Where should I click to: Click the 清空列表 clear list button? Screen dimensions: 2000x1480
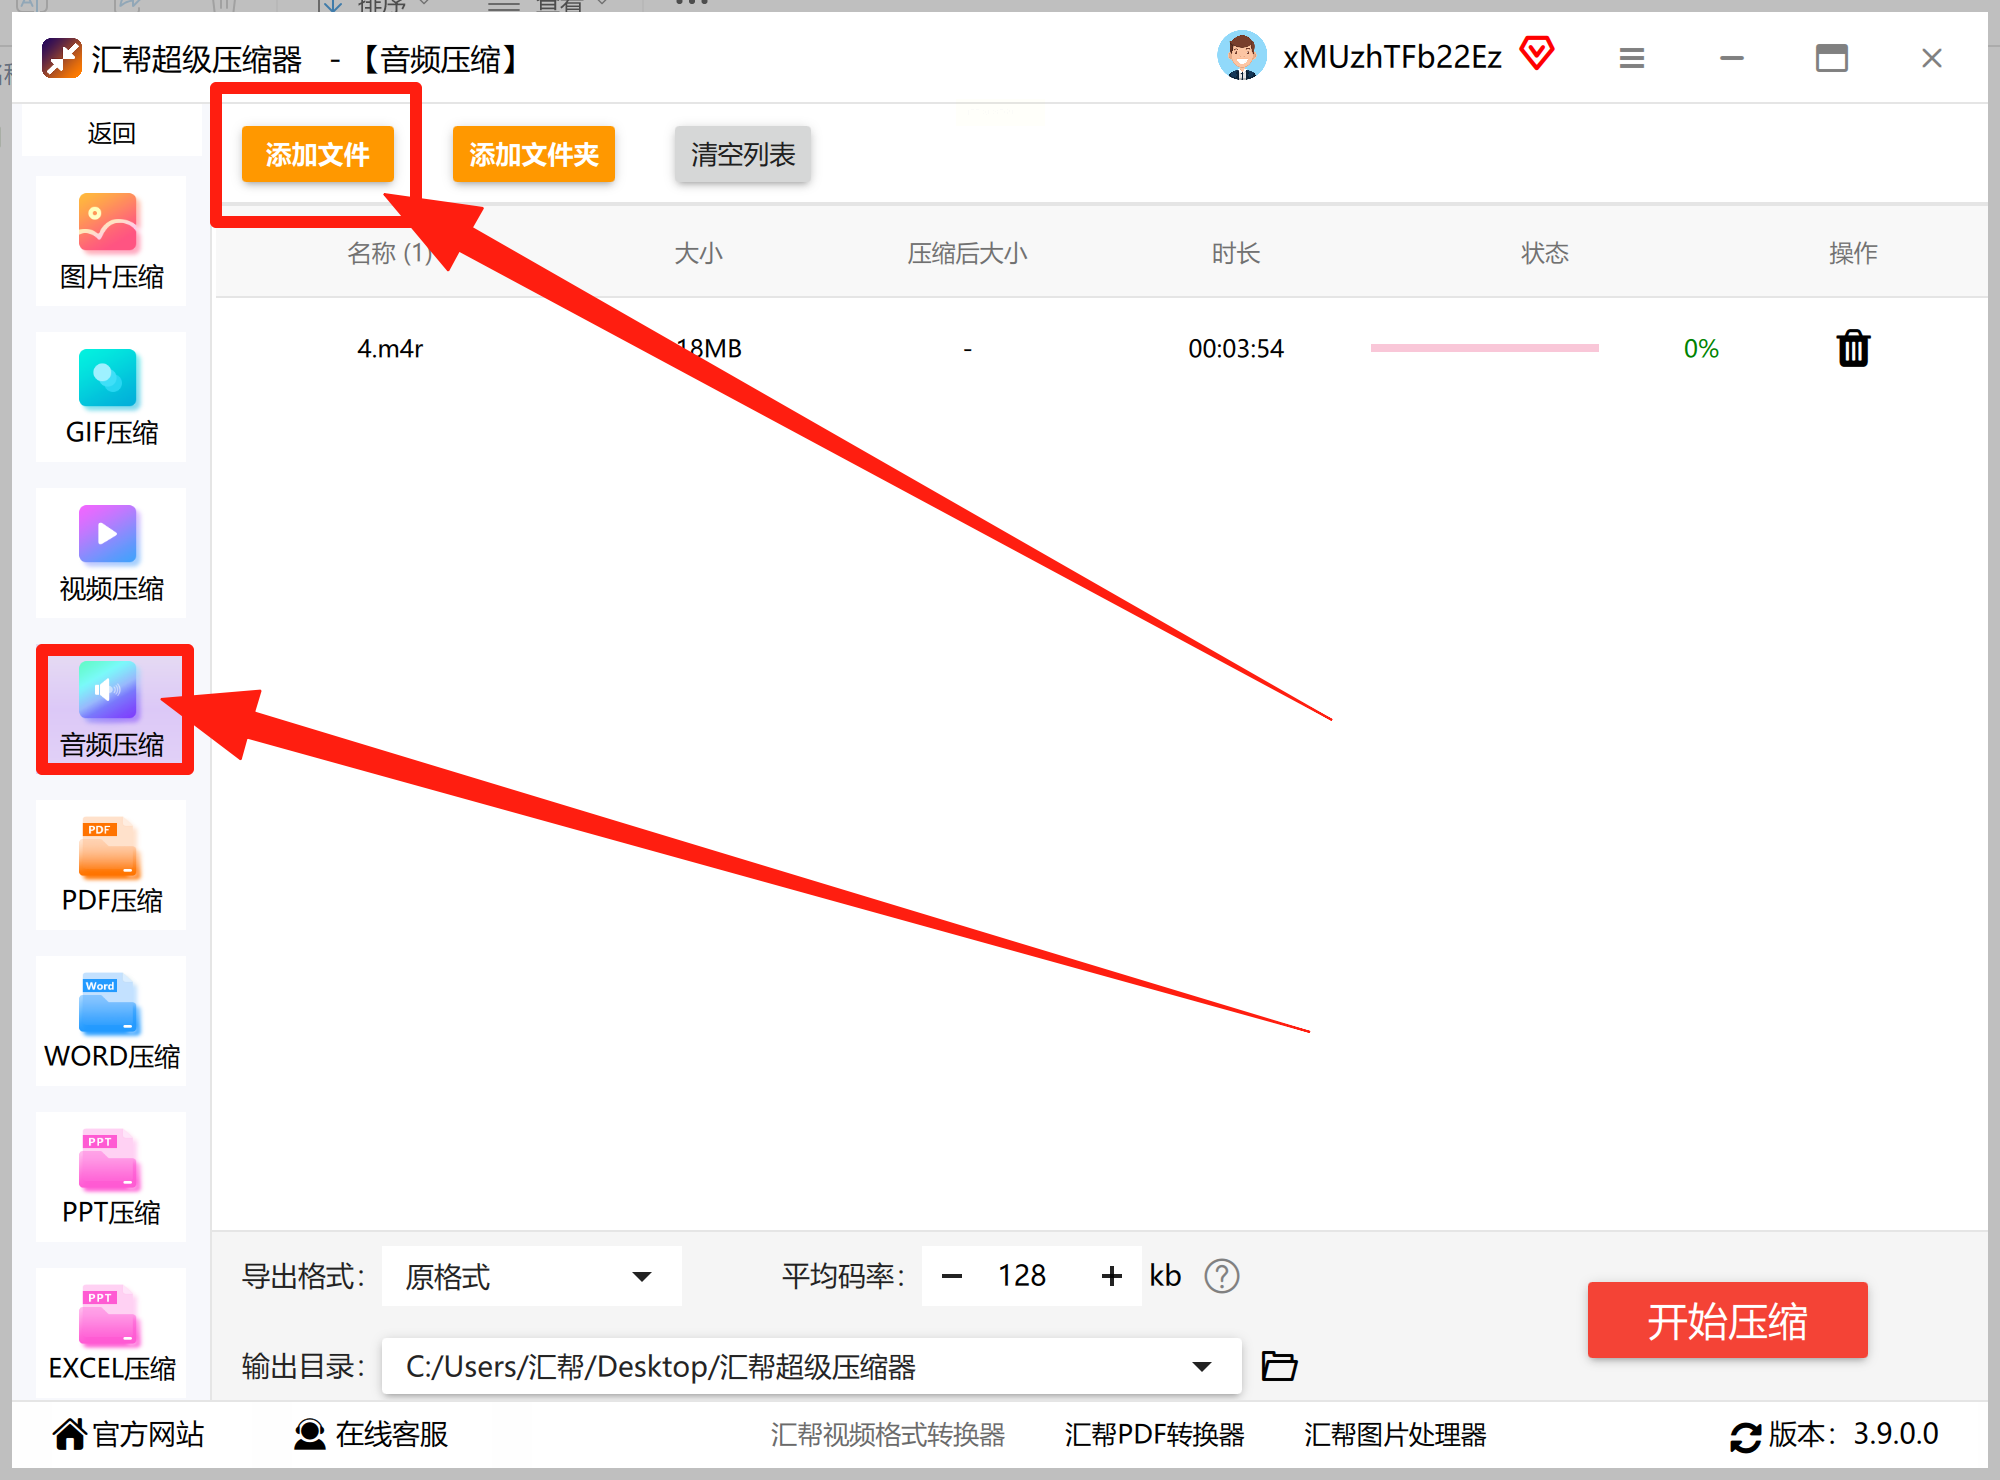click(x=742, y=155)
